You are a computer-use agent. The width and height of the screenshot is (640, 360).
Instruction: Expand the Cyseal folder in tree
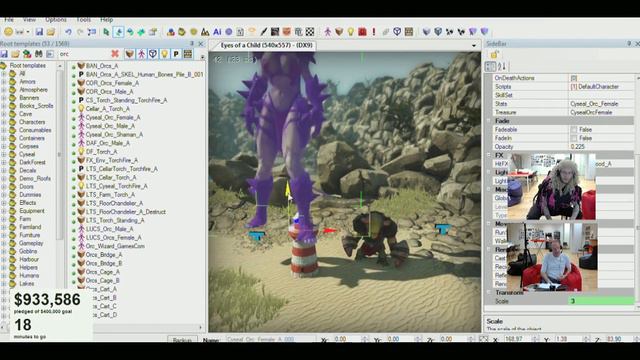3,154
